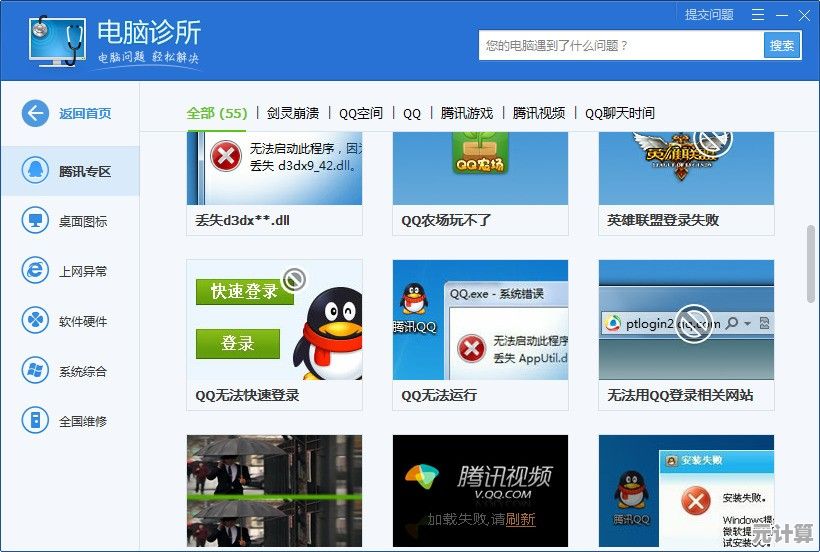820x552 pixels.
Task: Open the 上网异常 browser icon
Action: pos(35,270)
